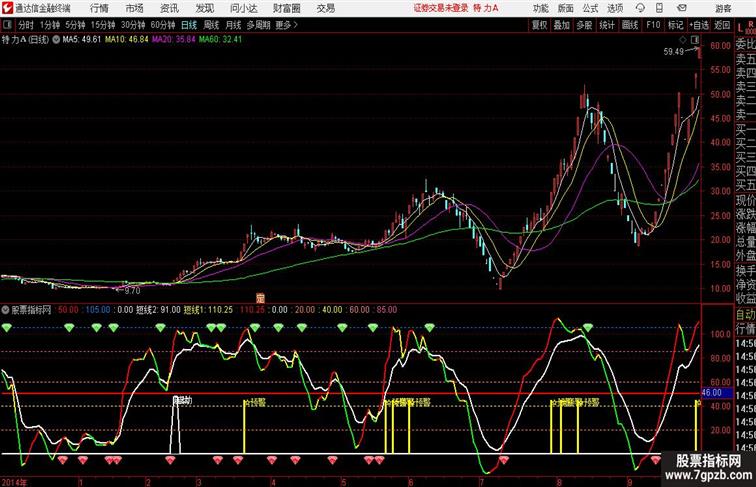756x487 pixels.
Task: Click the 画线 drawing tool button
Action: 630,25
